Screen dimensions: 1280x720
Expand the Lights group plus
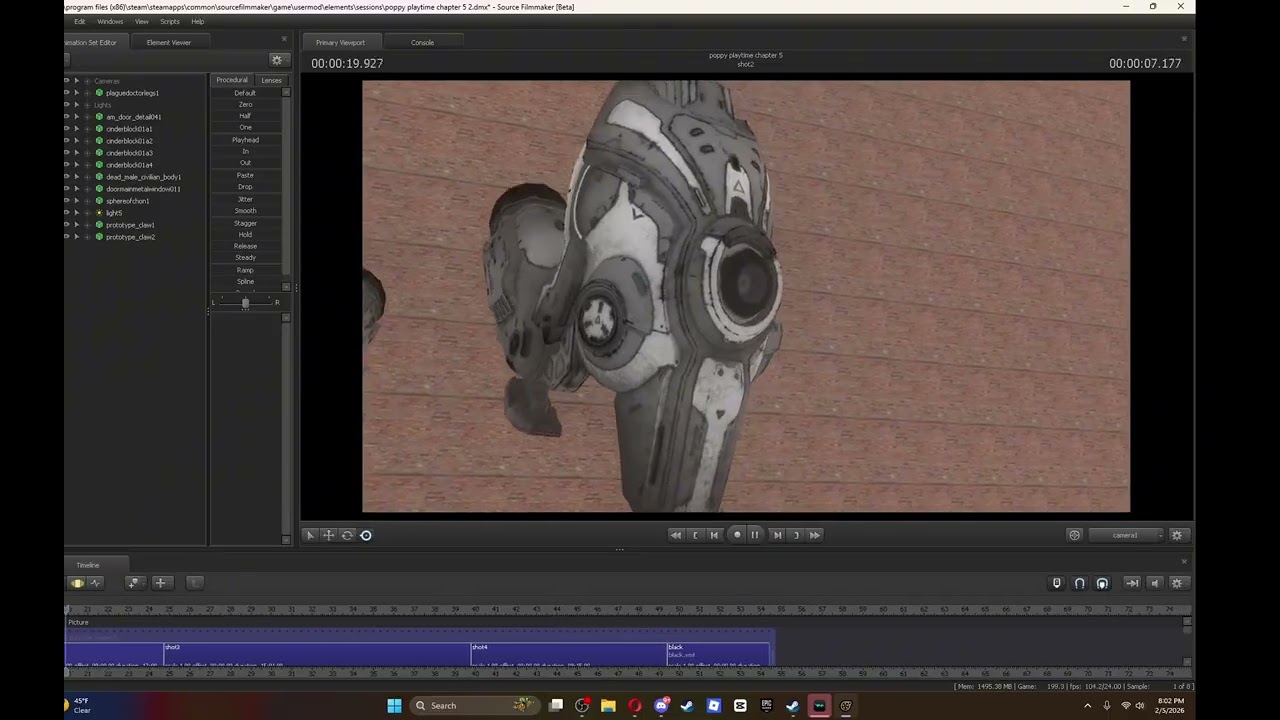pos(87,105)
